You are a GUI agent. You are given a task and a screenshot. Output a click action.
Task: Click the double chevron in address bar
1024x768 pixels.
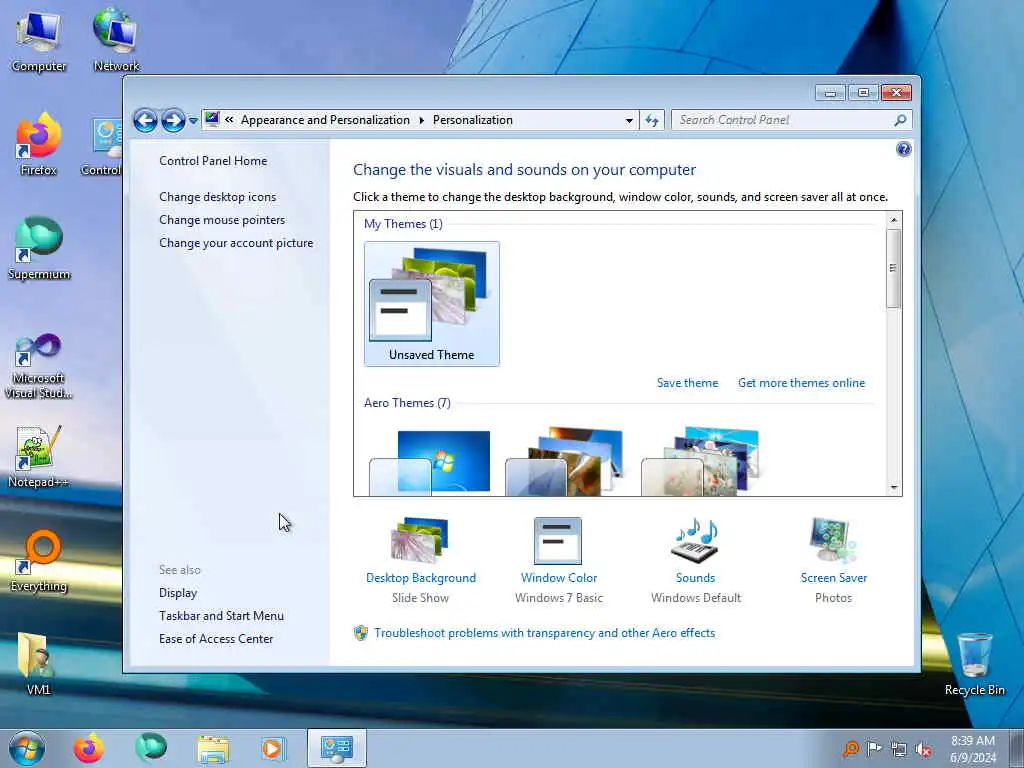[x=229, y=120]
